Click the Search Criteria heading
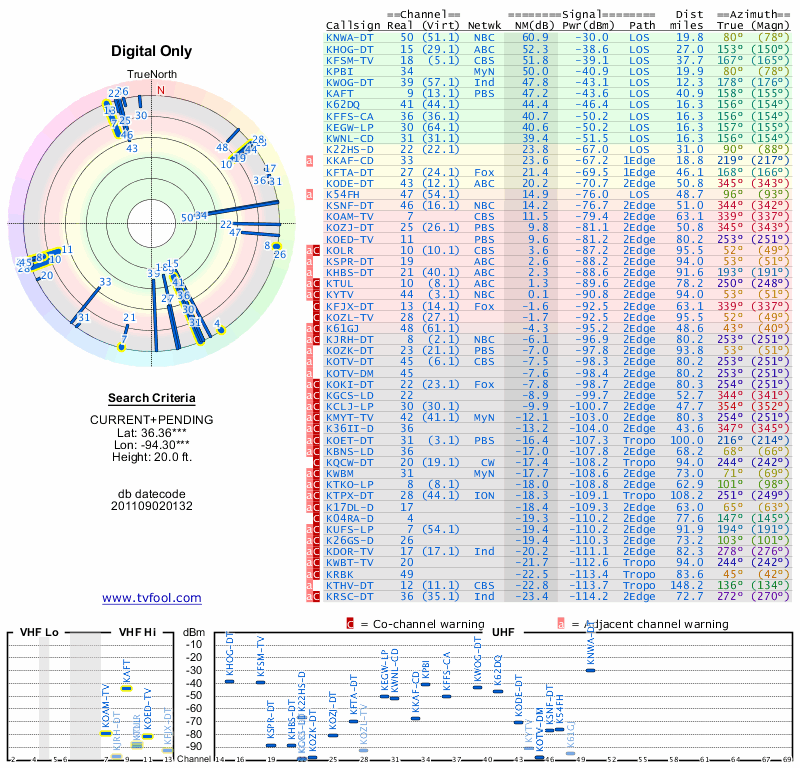Viewport: 800px width, 768px height. [x=152, y=398]
